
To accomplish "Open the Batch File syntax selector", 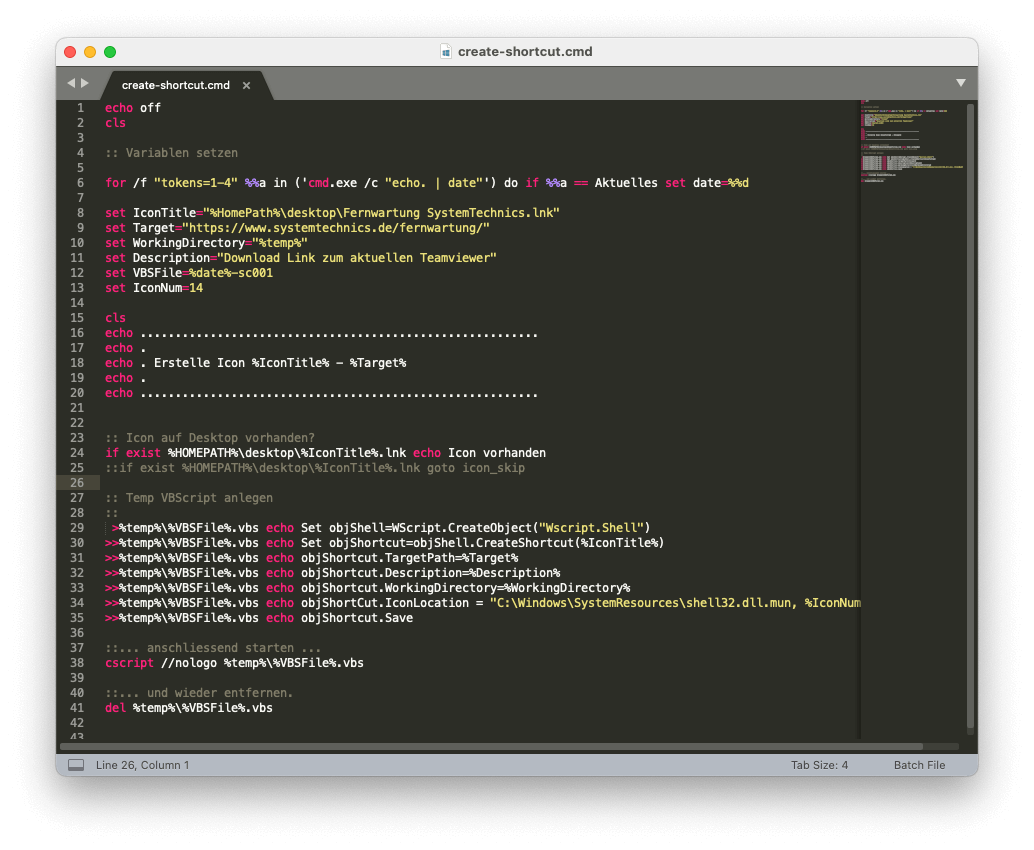I will pos(919,764).
